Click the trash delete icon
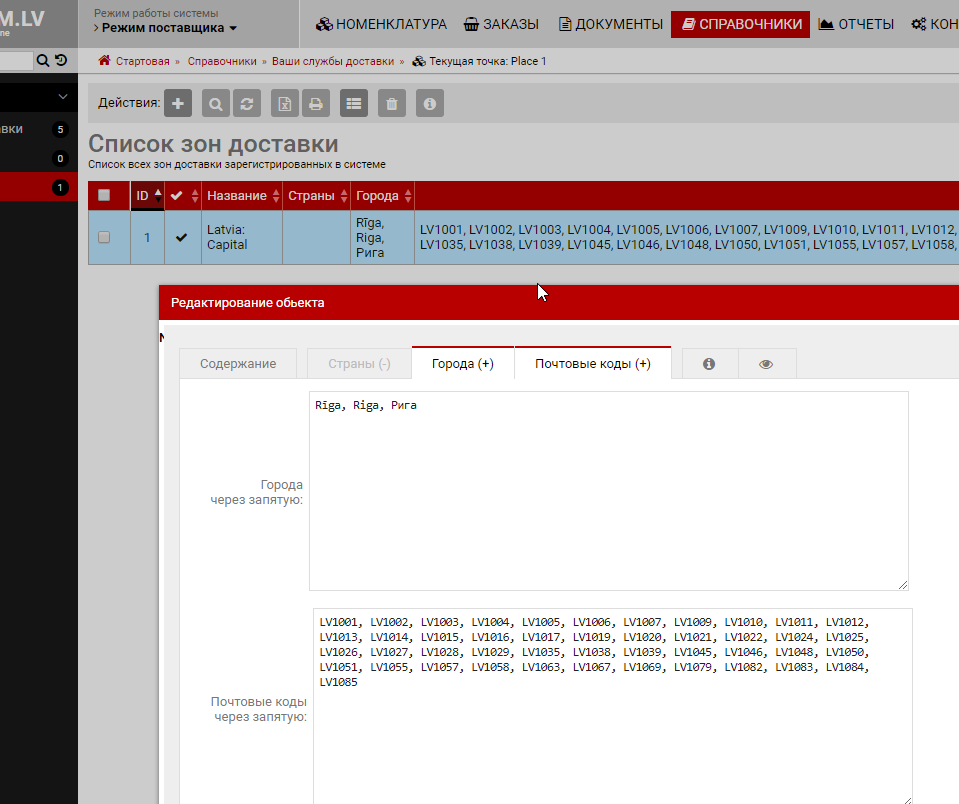The image size is (959, 804). (x=392, y=103)
